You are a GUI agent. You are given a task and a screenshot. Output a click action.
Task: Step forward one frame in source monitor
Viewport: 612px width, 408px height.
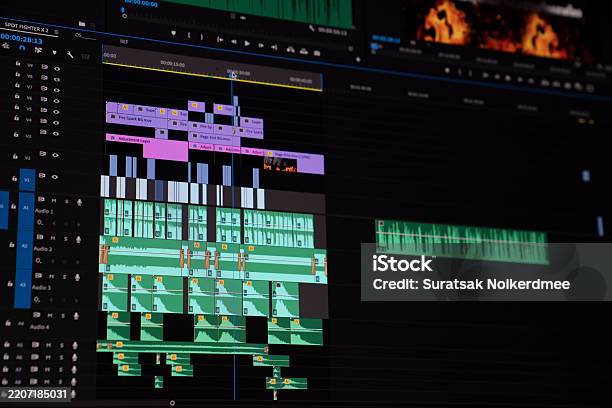[x=261, y=45]
